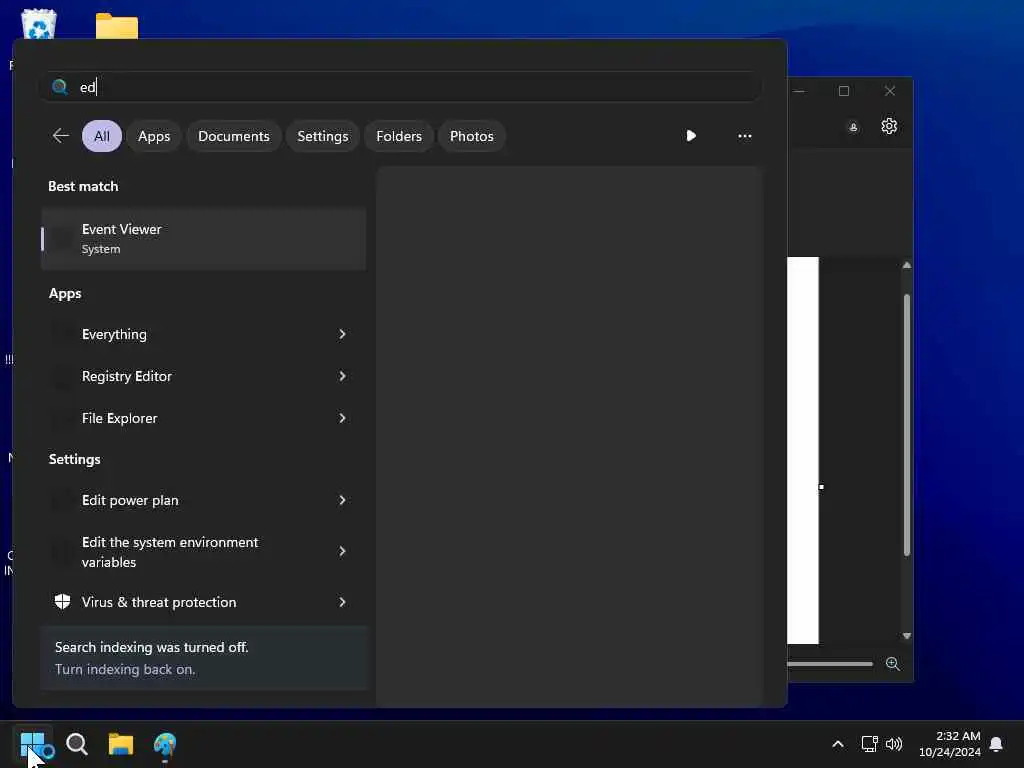
Task: Click vertical scrollbar thumb in background window
Action: point(906,424)
